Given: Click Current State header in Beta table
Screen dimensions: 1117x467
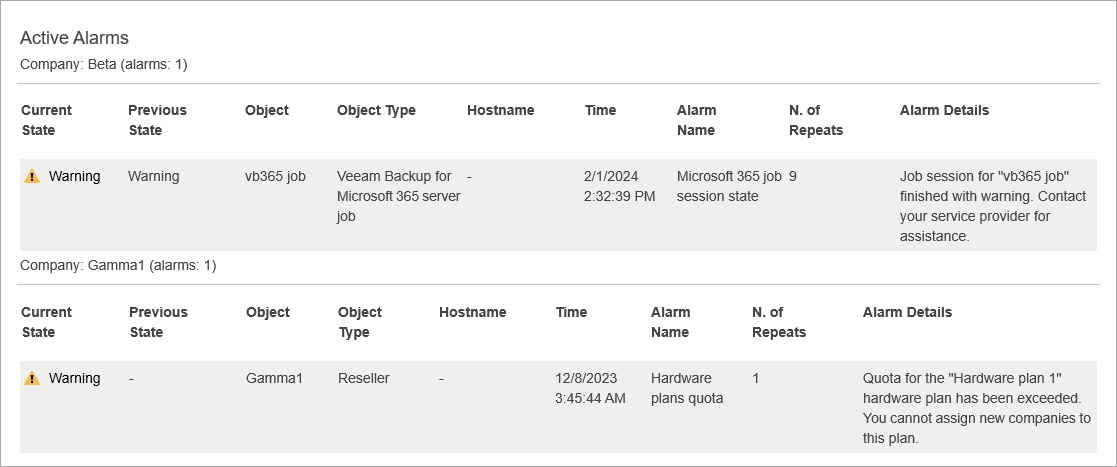Looking at the screenshot, I should (46, 120).
